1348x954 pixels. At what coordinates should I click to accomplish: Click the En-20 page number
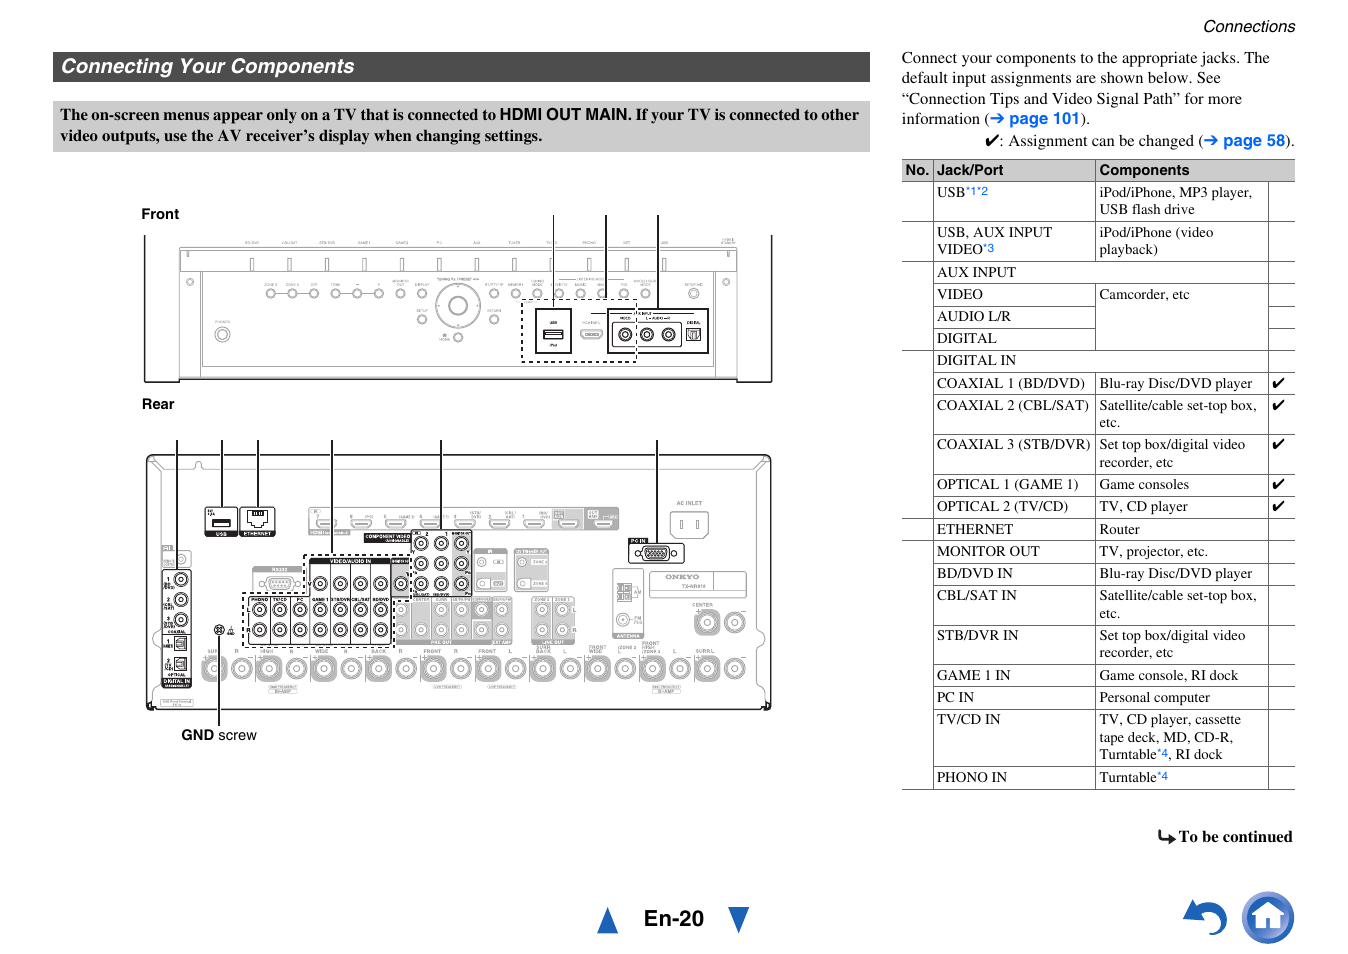[673, 919]
